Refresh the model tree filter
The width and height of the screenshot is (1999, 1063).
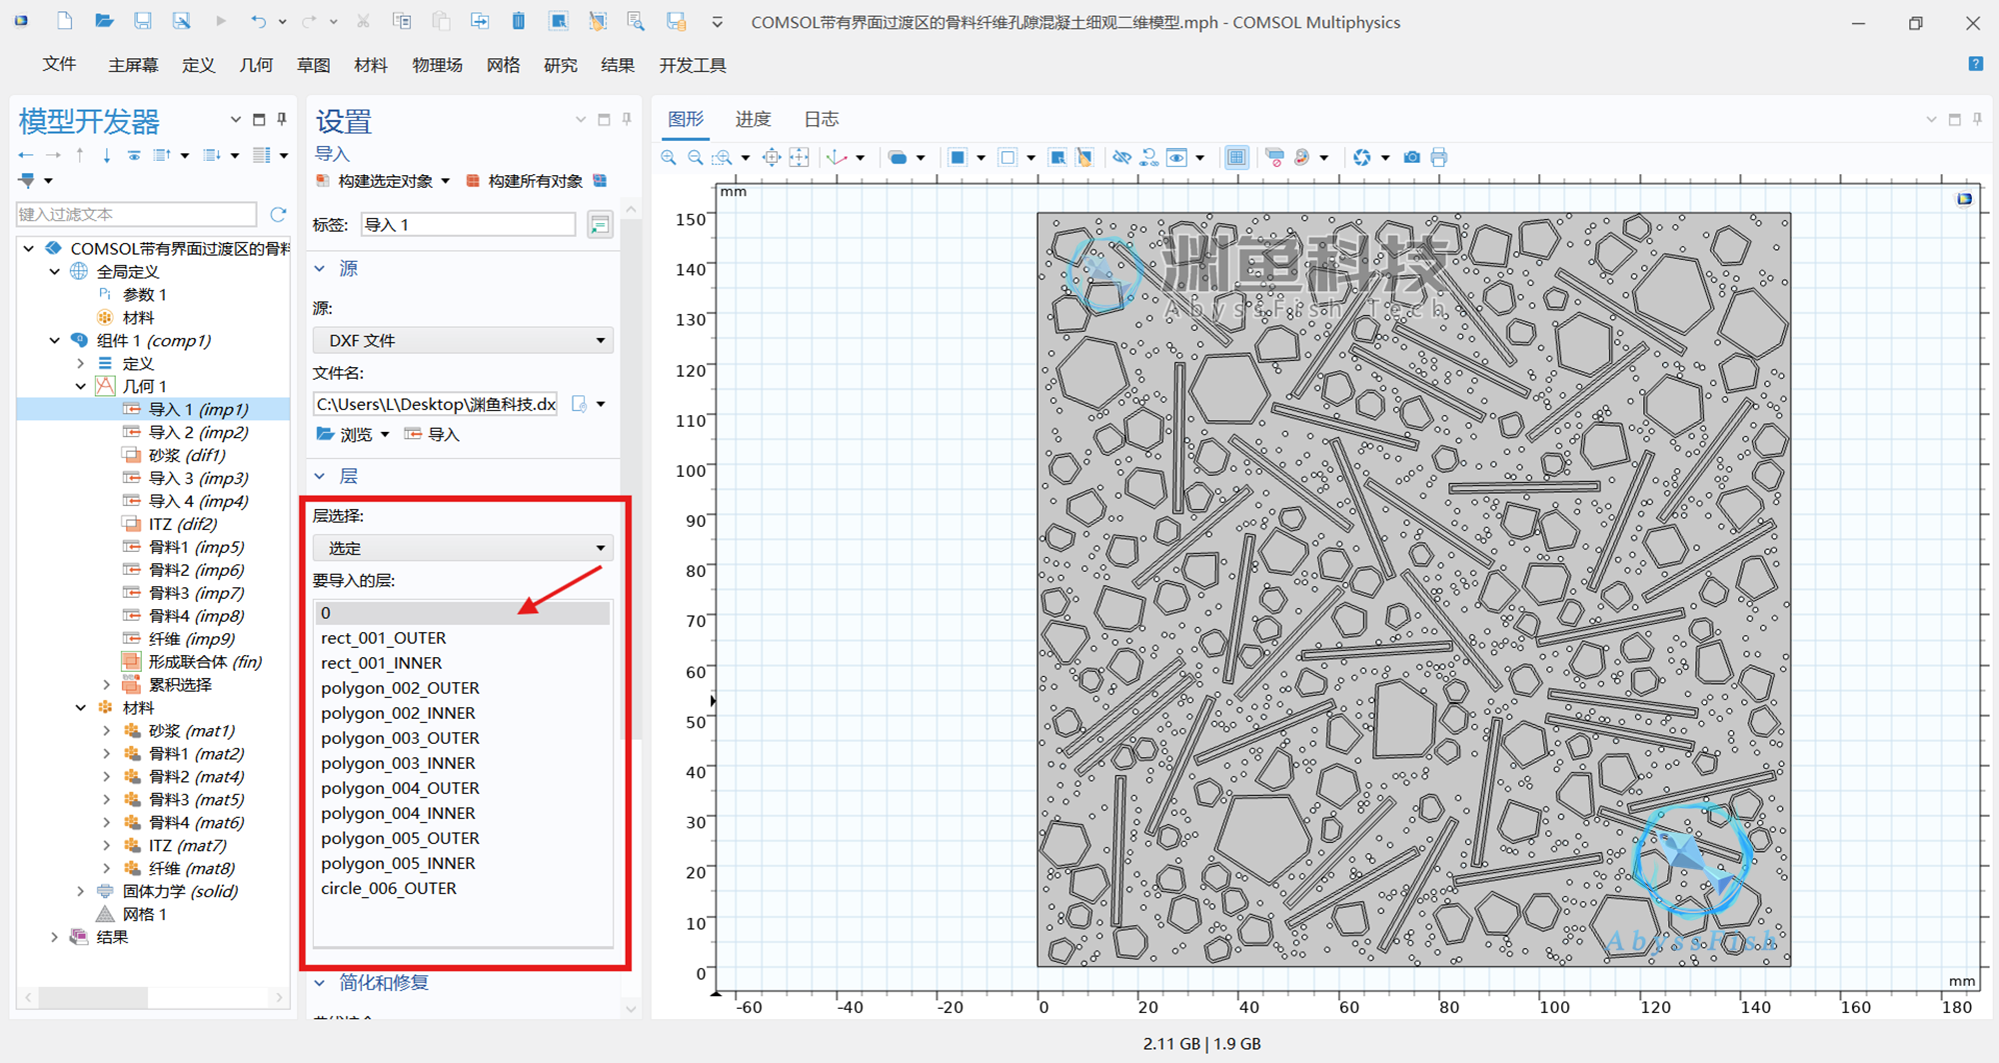coord(278,214)
